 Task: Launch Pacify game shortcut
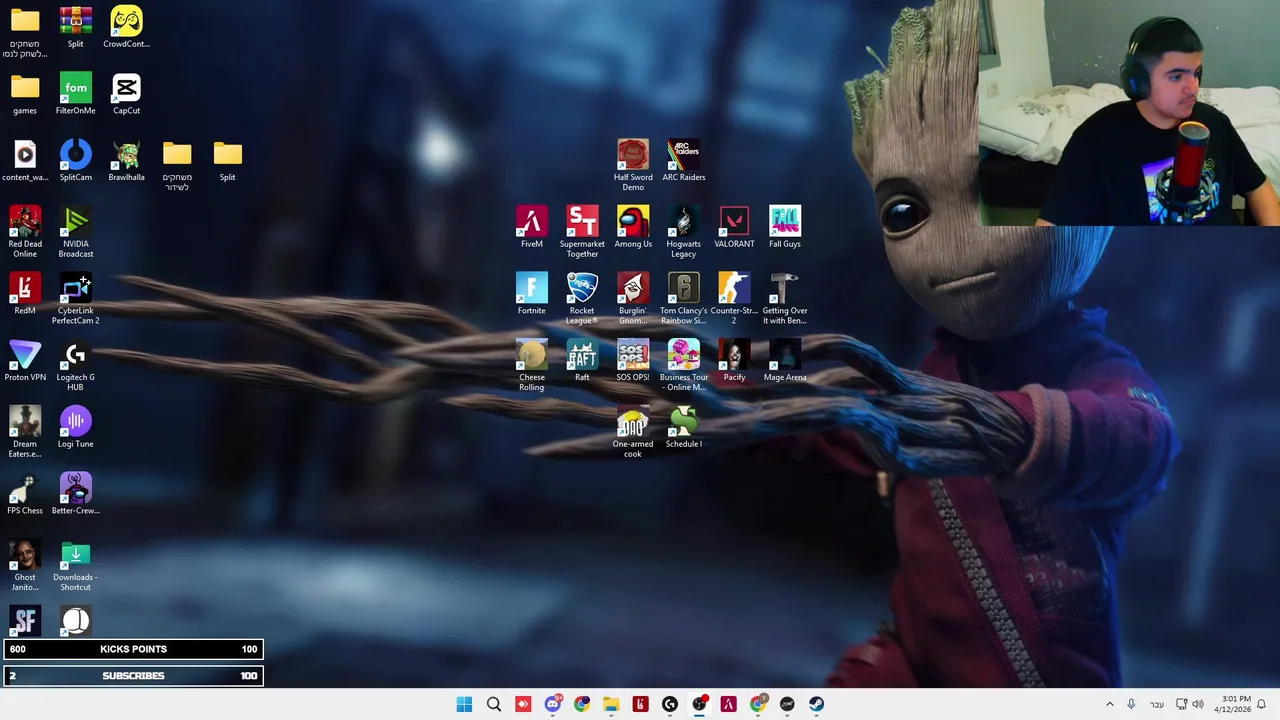point(734,361)
